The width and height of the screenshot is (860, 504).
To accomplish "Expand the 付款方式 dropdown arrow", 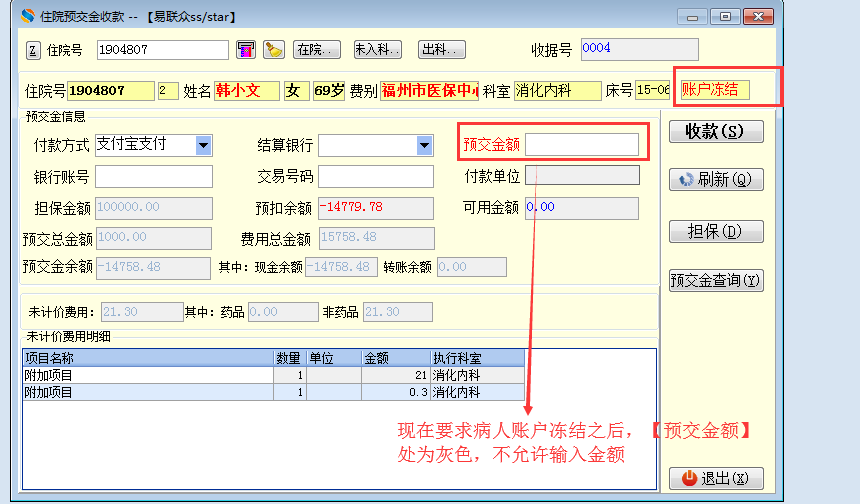I will coord(203,145).
